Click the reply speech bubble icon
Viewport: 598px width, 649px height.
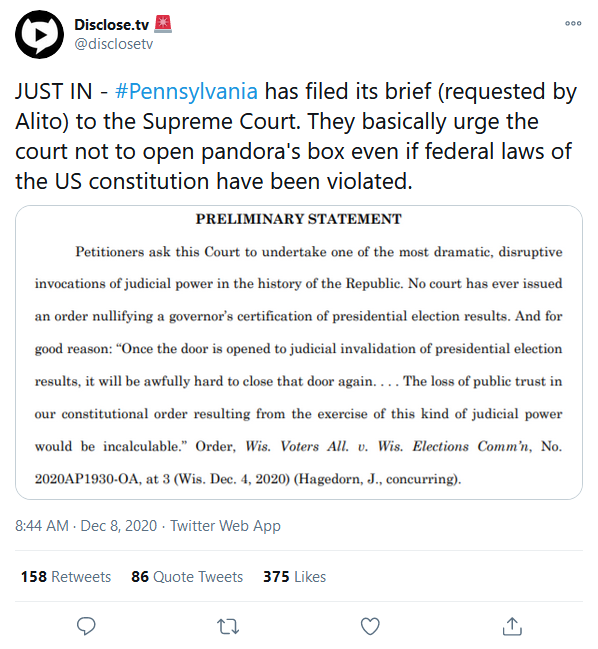[x=86, y=626]
